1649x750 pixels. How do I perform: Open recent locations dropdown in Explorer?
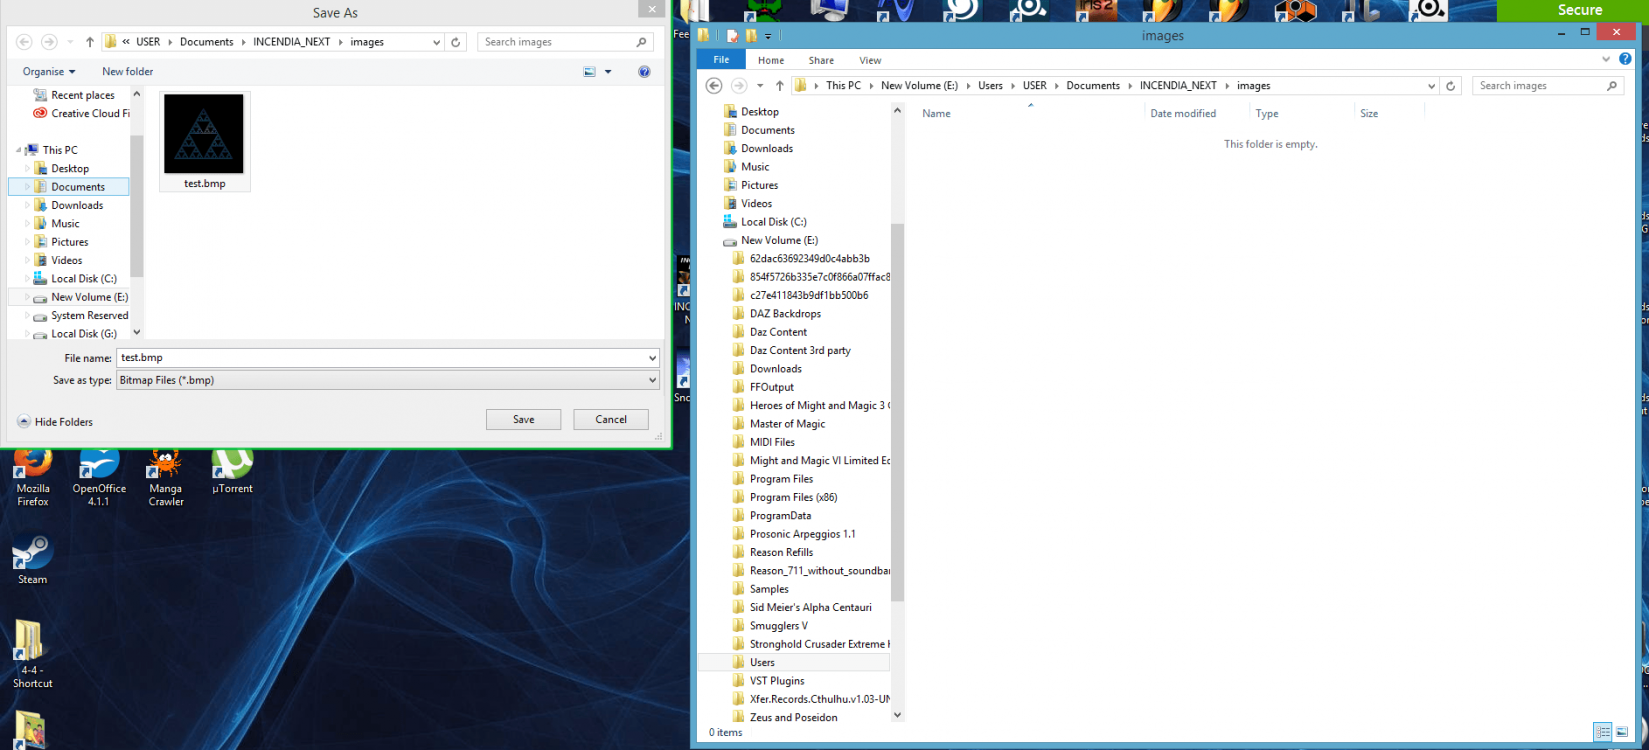click(760, 86)
